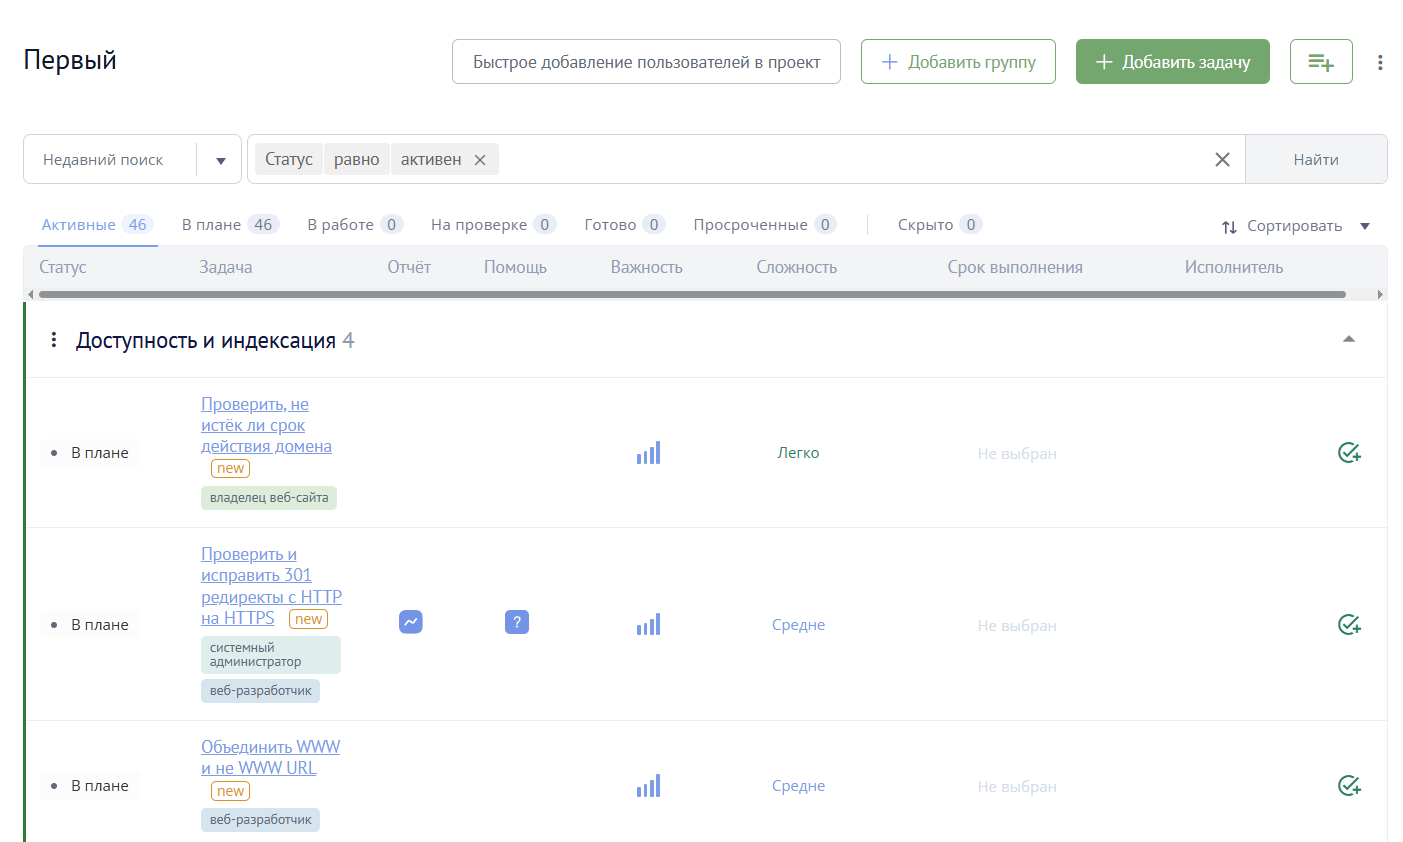
Task: Click the Легко difficulty value
Action: pyautogui.click(x=798, y=453)
